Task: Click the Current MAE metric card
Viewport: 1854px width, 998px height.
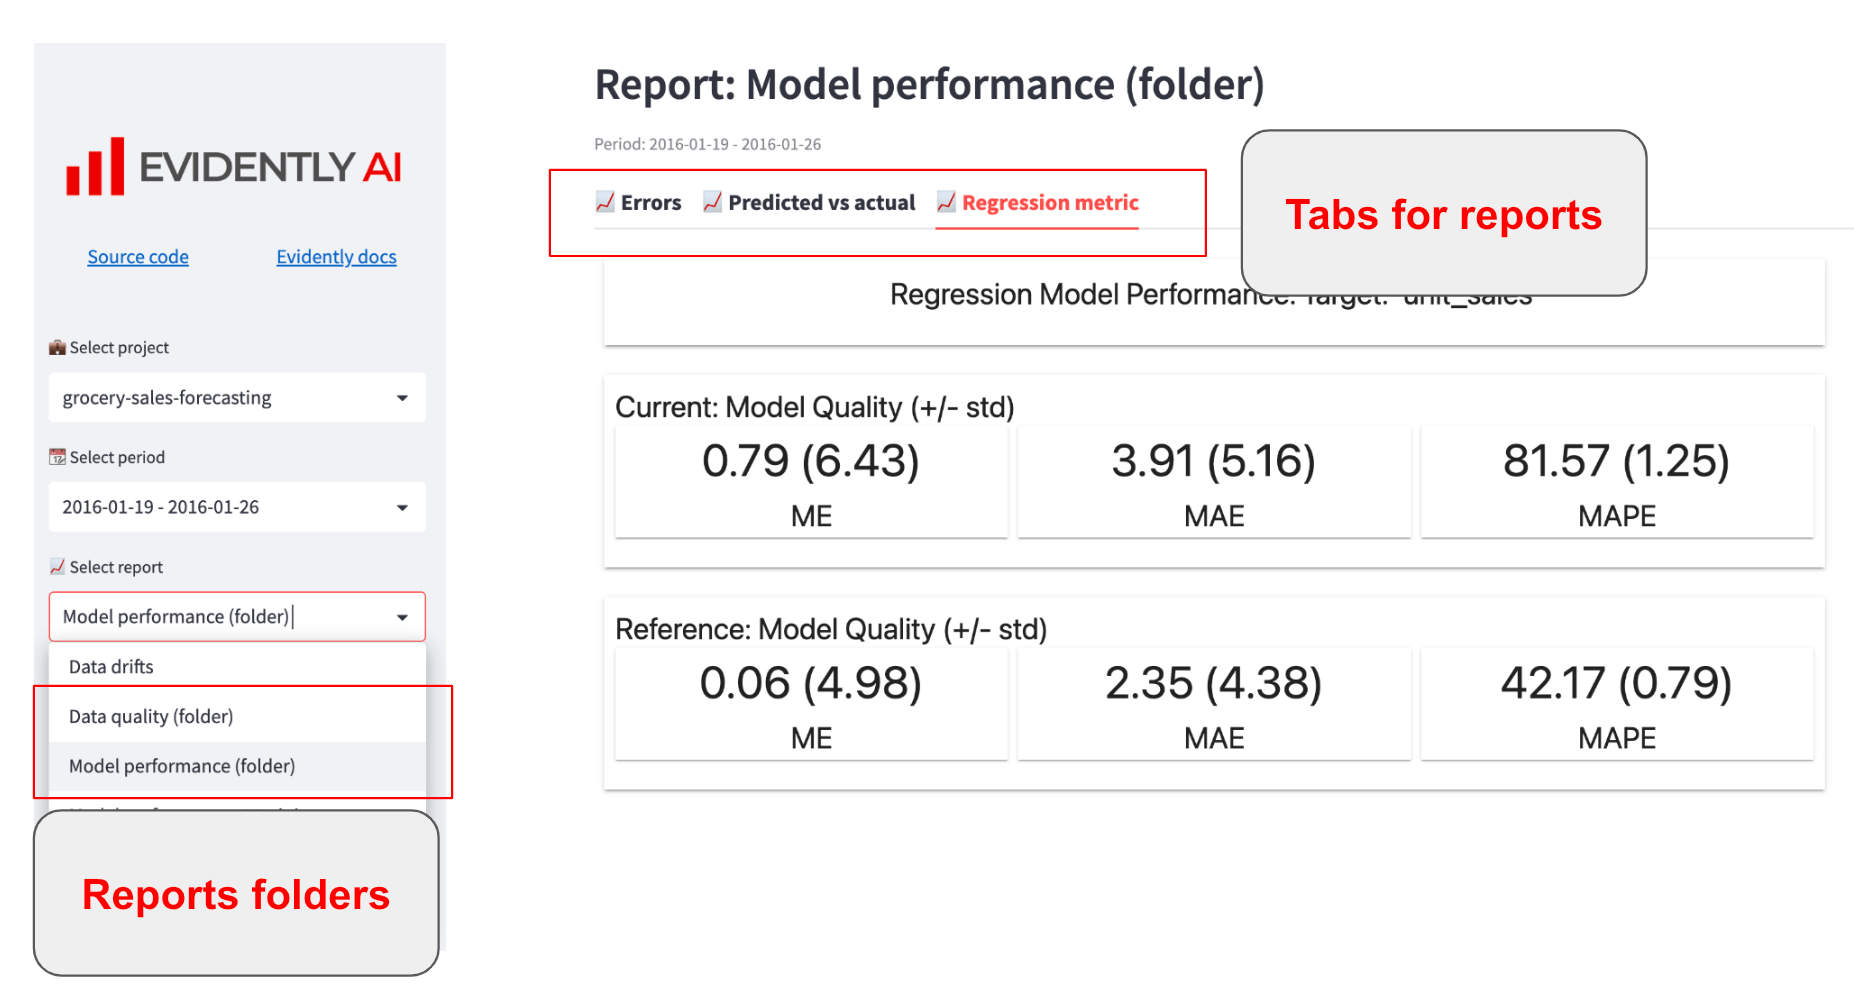Action: [1213, 482]
